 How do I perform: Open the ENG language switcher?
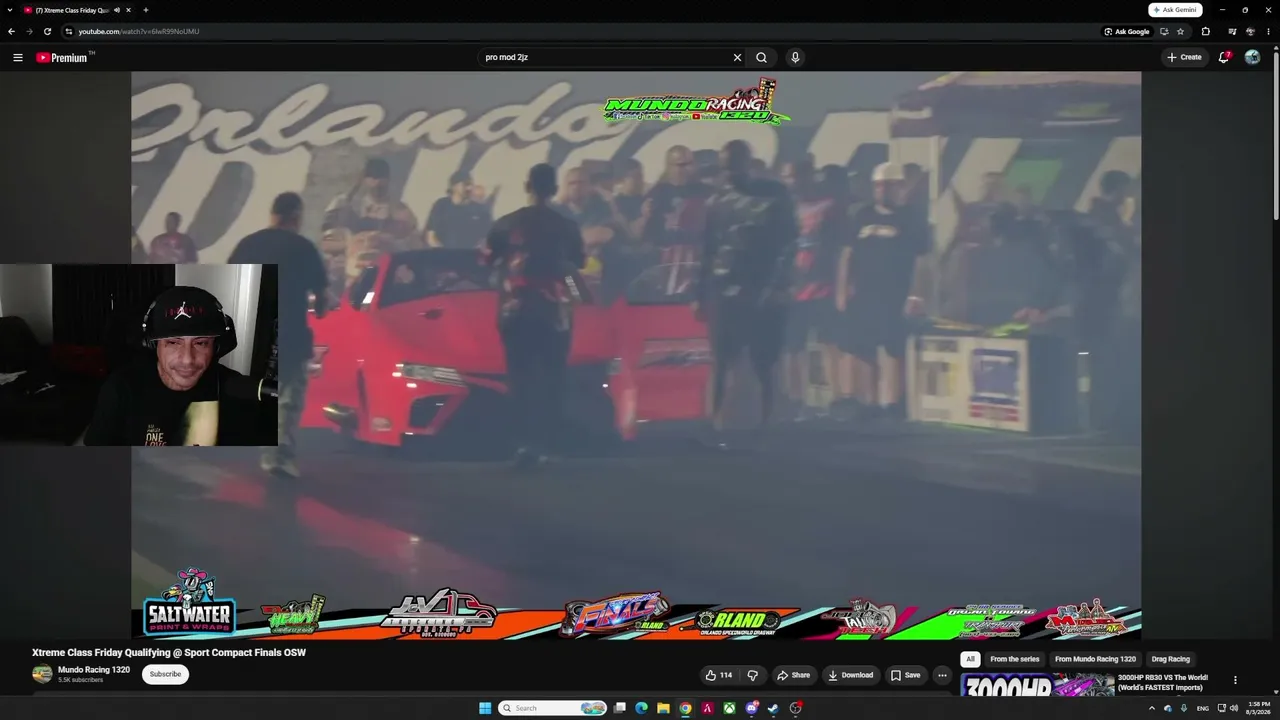tap(1203, 708)
